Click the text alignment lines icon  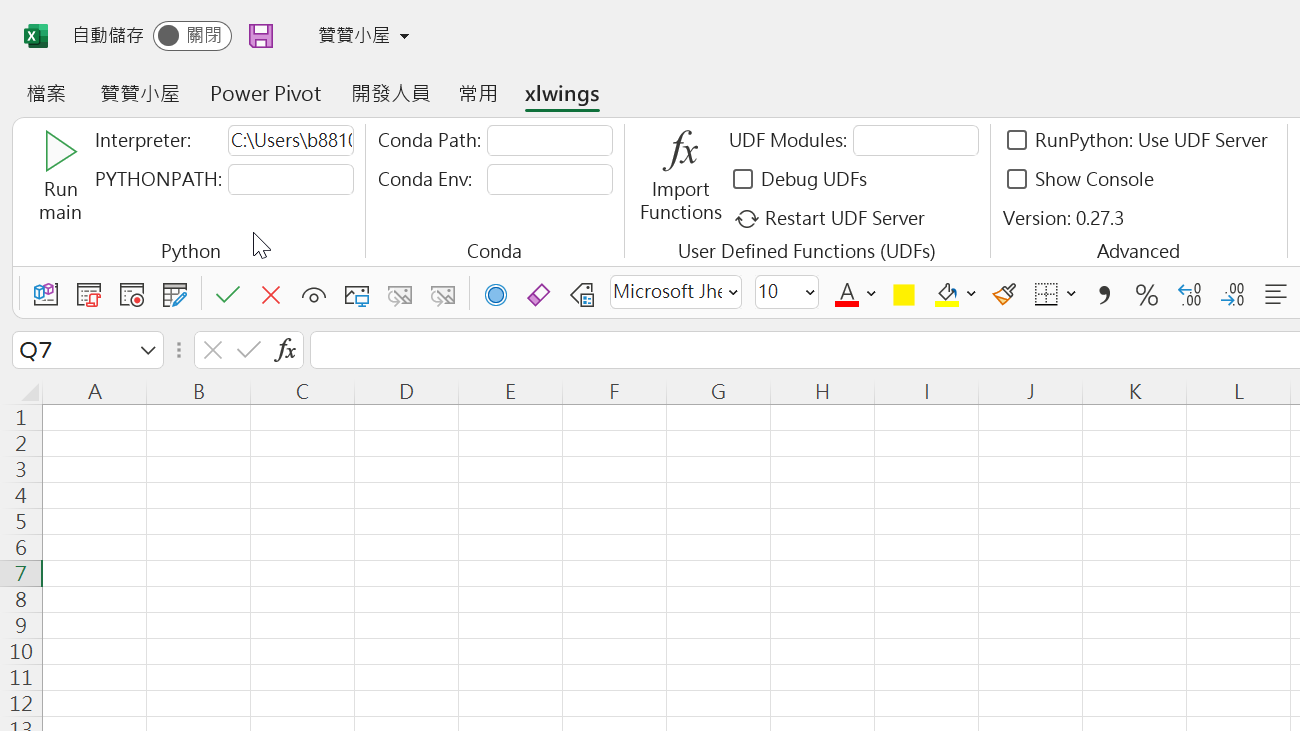(x=1275, y=294)
